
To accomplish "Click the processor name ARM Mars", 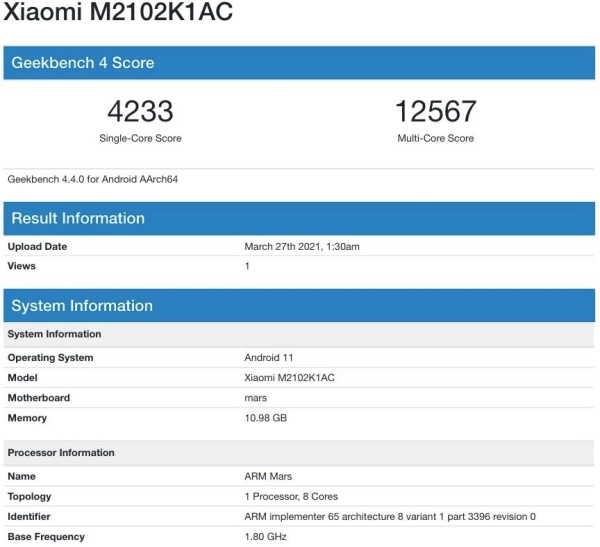I will click(268, 477).
